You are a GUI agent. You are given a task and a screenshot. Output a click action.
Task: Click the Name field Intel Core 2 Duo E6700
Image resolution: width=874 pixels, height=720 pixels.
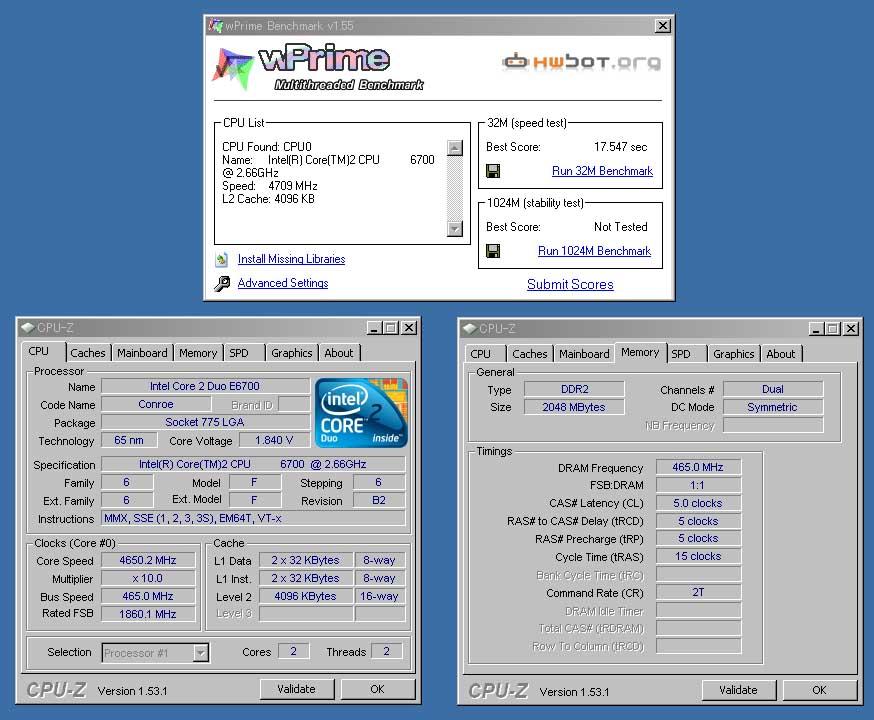205,386
